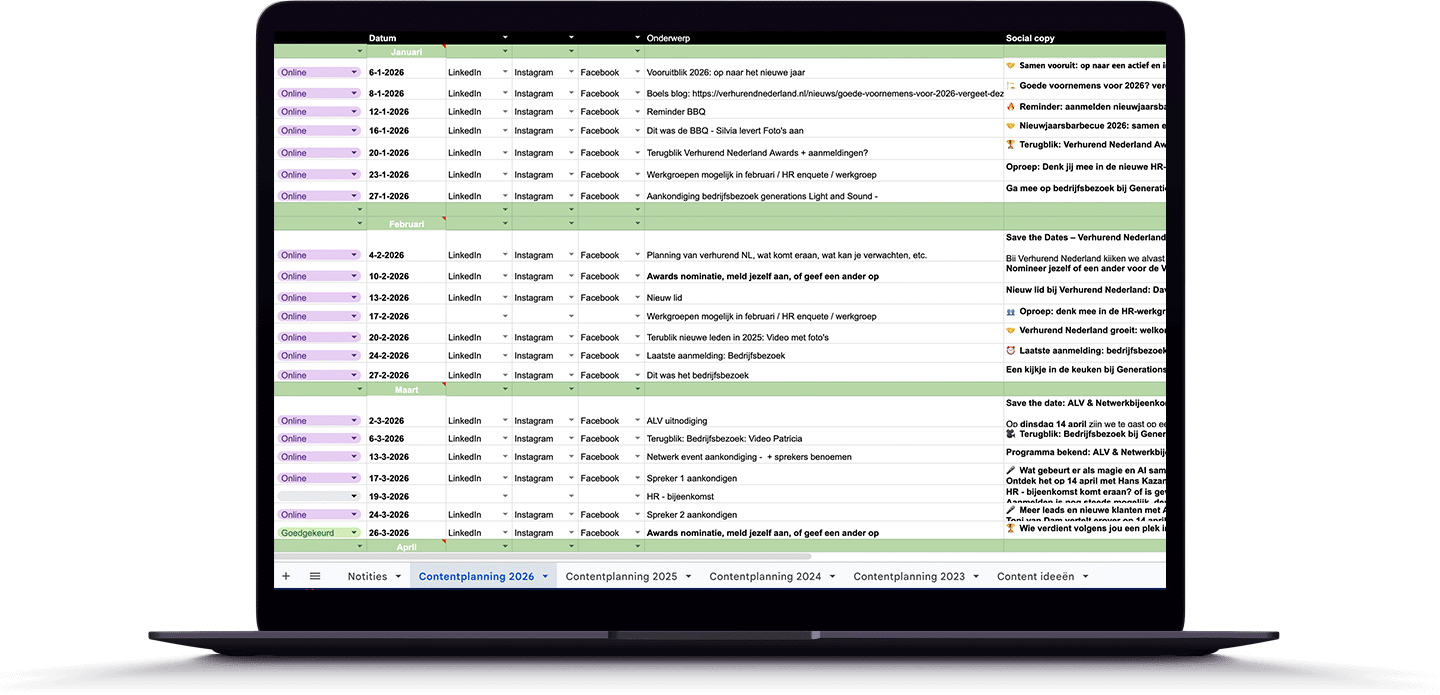Open the Contentplanning 2023 sheet tab
The height and width of the screenshot is (695, 1440).
tap(909, 577)
